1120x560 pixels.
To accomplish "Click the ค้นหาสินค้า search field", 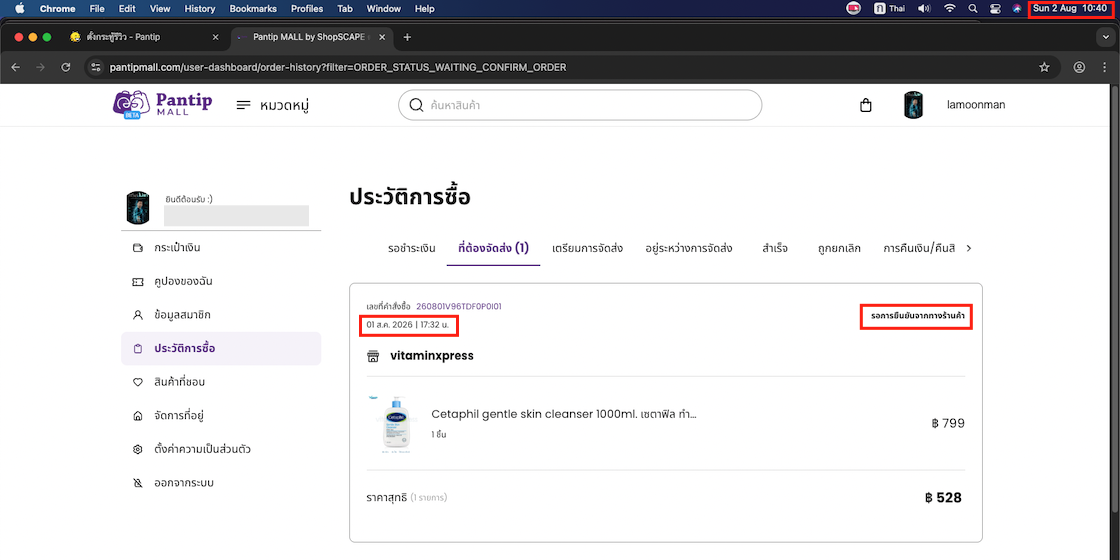I will [x=580, y=106].
